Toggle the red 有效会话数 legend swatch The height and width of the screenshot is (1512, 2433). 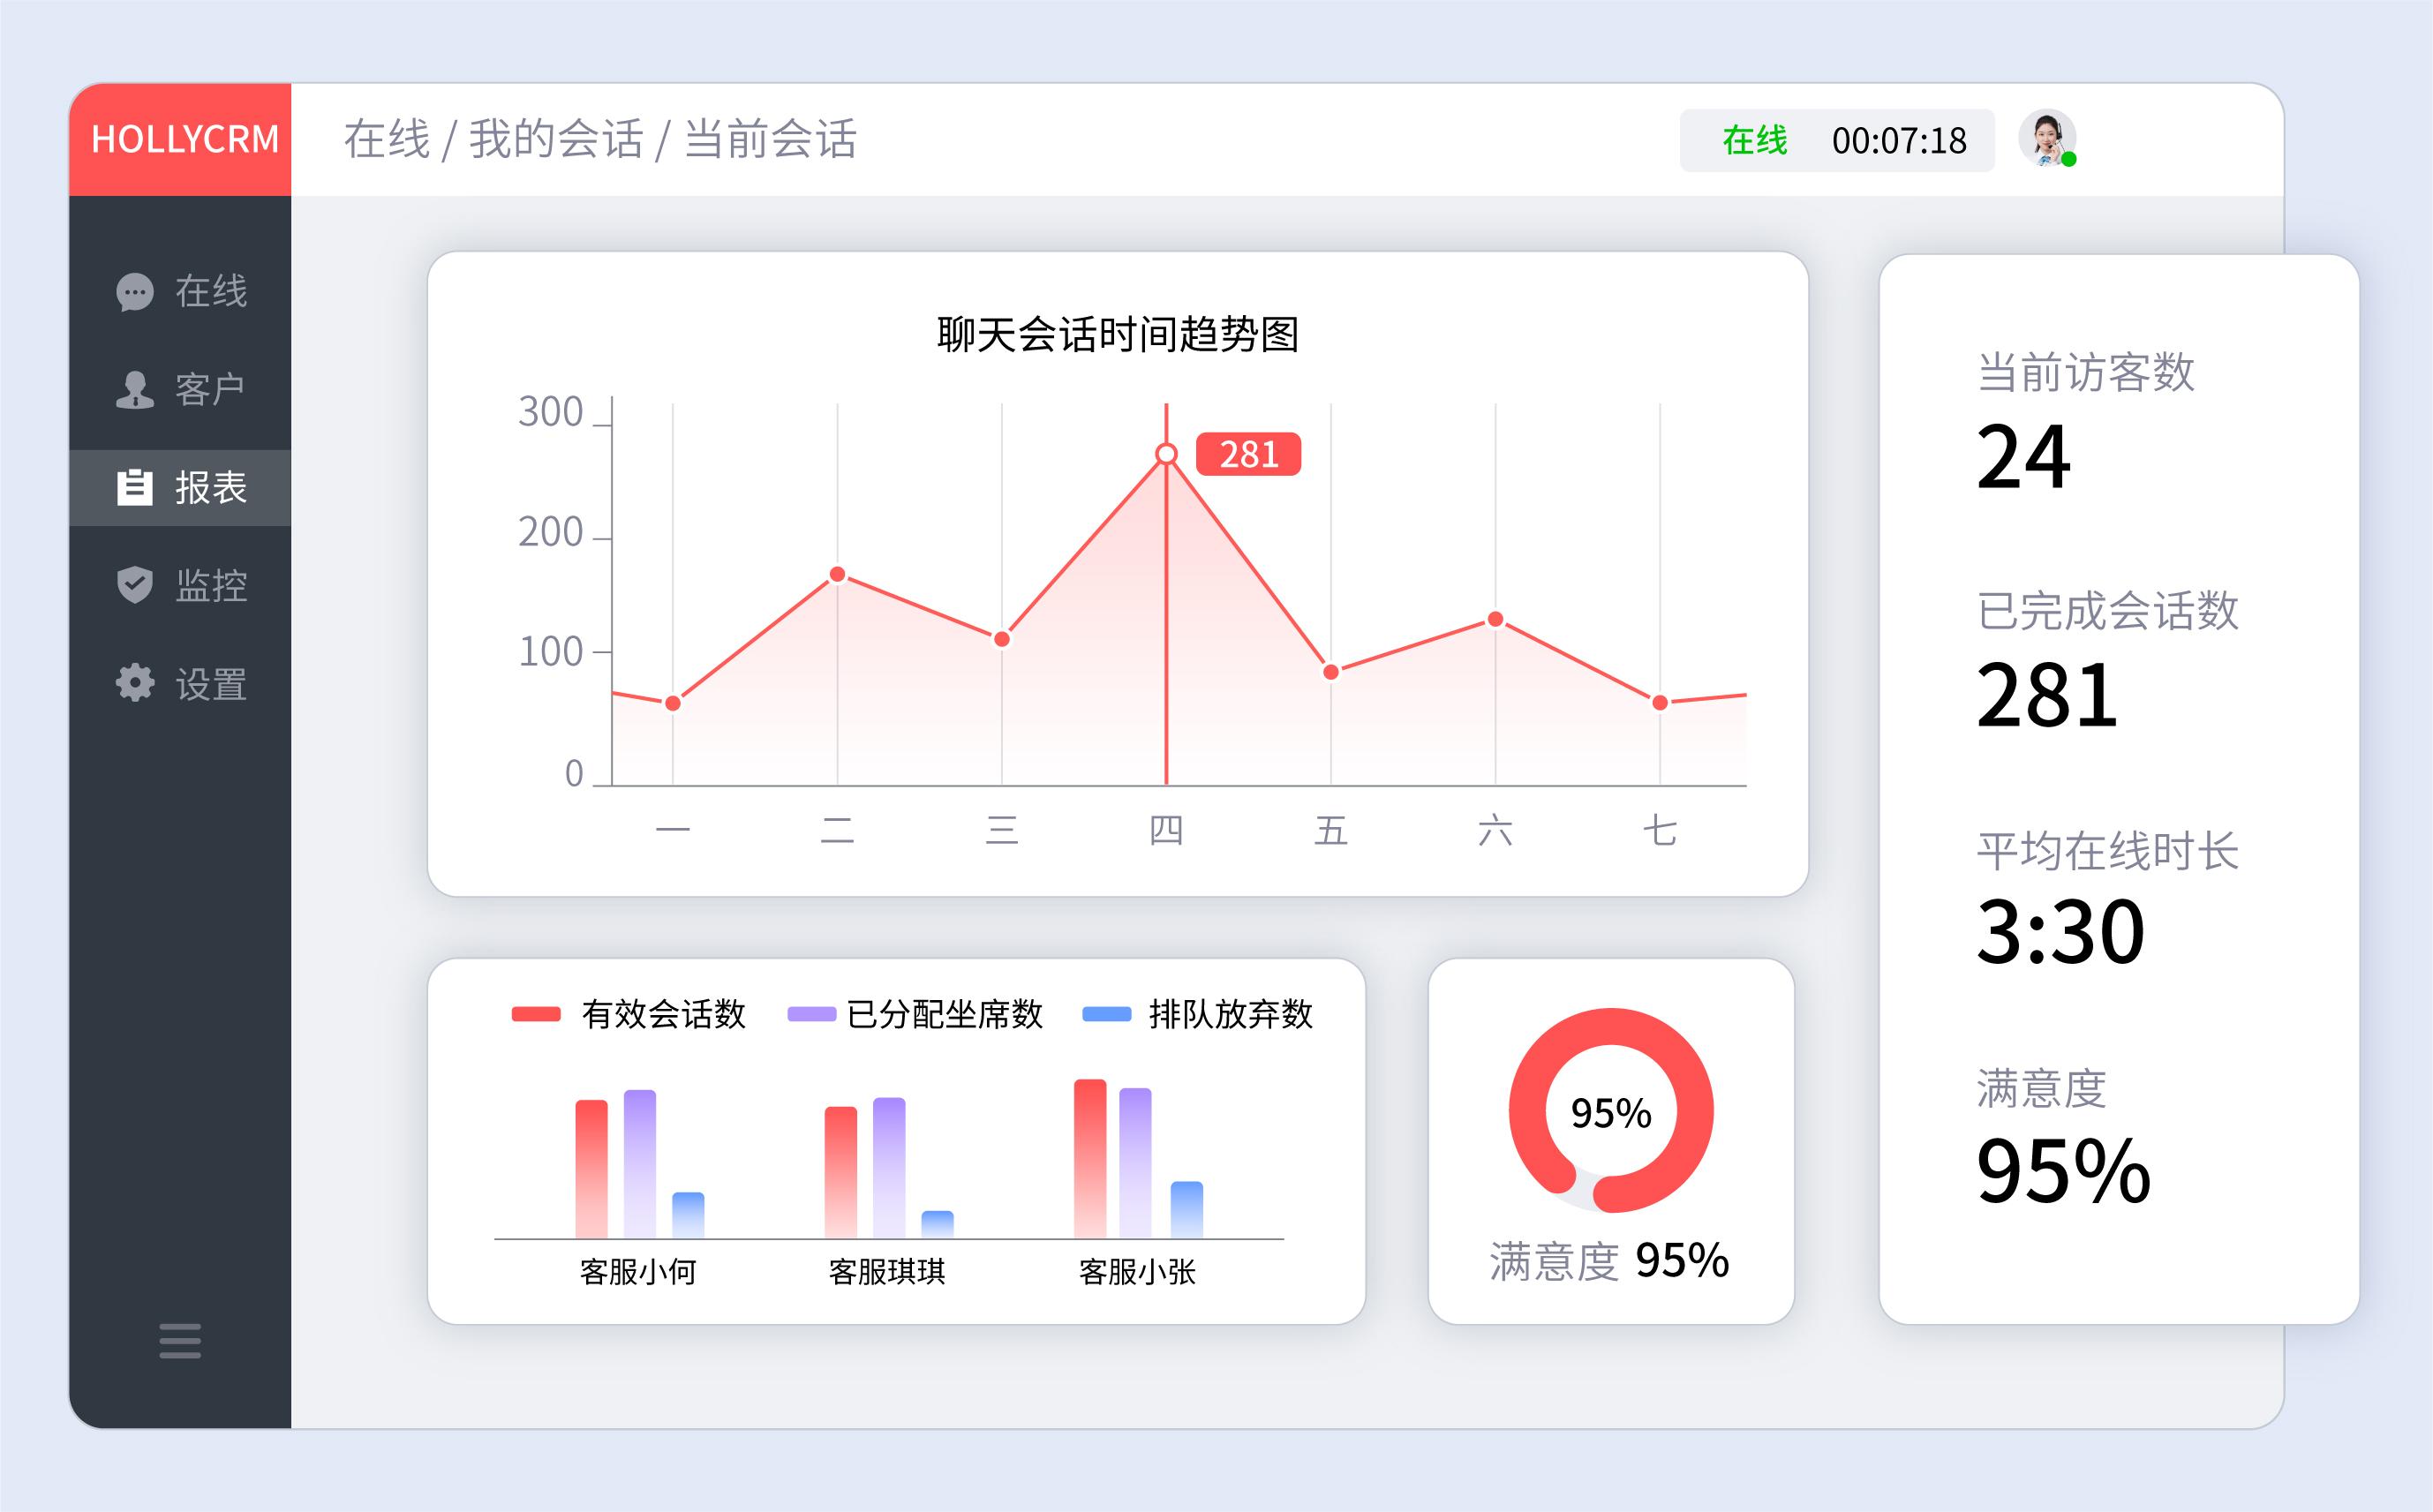coord(536,1014)
